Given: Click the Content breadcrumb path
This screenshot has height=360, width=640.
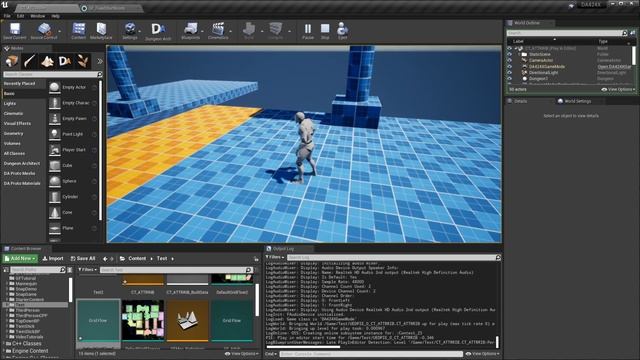Looking at the screenshot, I should [x=137, y=259].
